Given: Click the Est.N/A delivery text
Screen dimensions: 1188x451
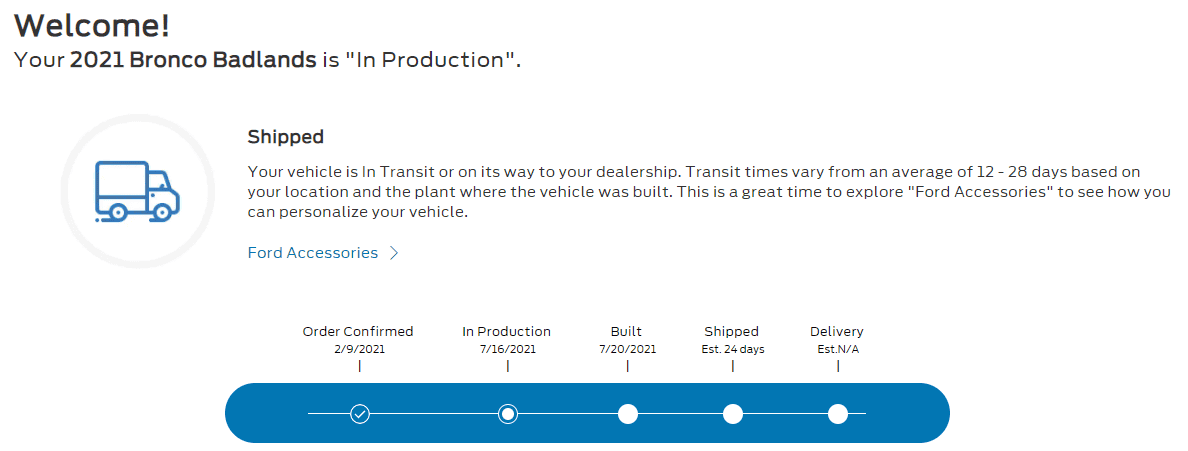Looking at the screenshot, I should tap(838, 349).
